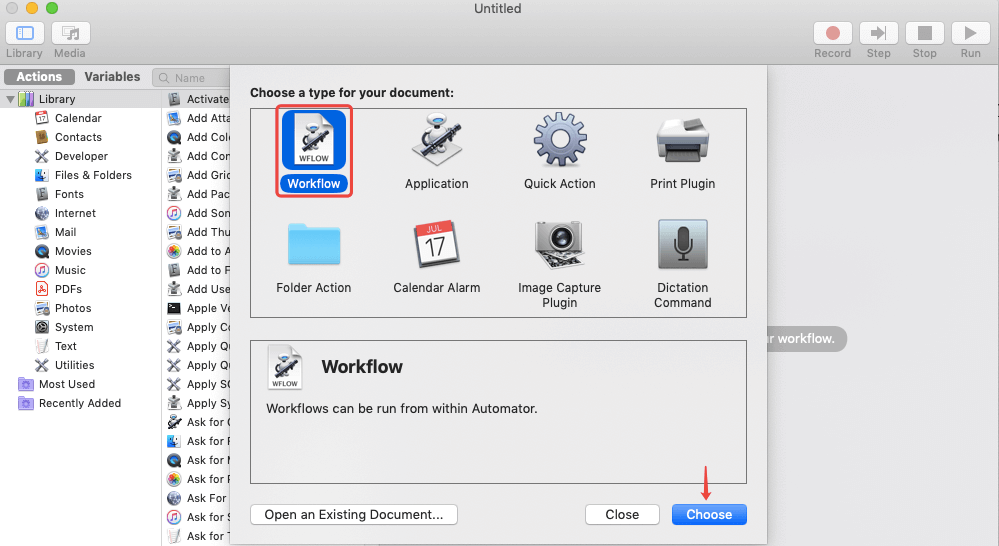
Task: Select Files & Folders in the library
Action: 93,175
